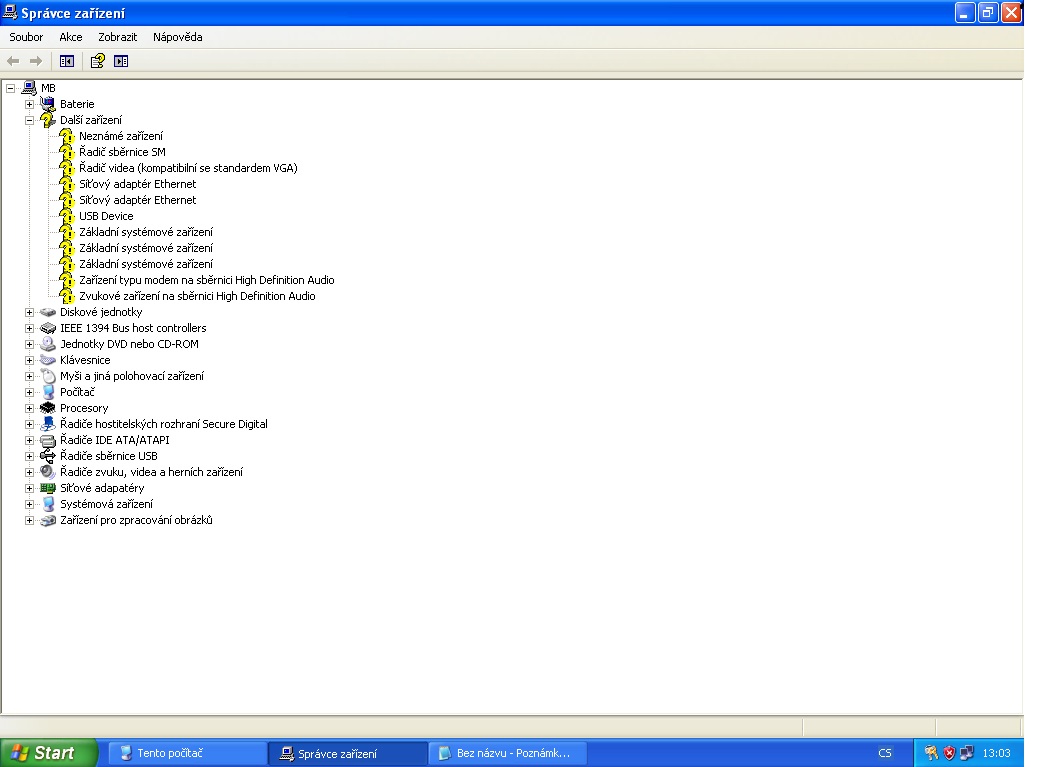The image size is (1044, 767).
Task: Click the tray icon left of the shield
Action: point(931,753)
